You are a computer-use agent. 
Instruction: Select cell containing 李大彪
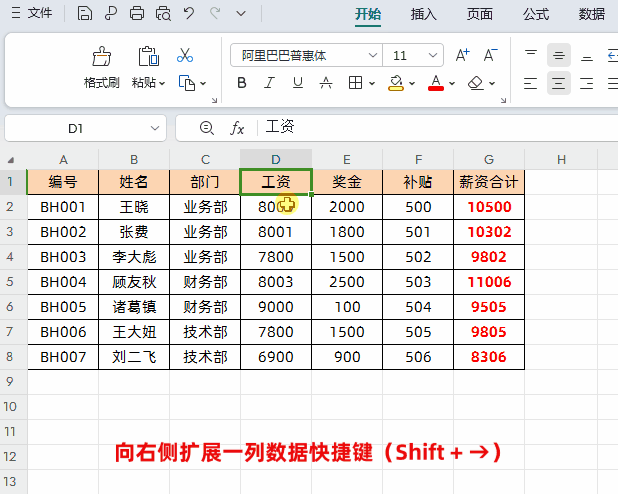(x=134, y=257)
